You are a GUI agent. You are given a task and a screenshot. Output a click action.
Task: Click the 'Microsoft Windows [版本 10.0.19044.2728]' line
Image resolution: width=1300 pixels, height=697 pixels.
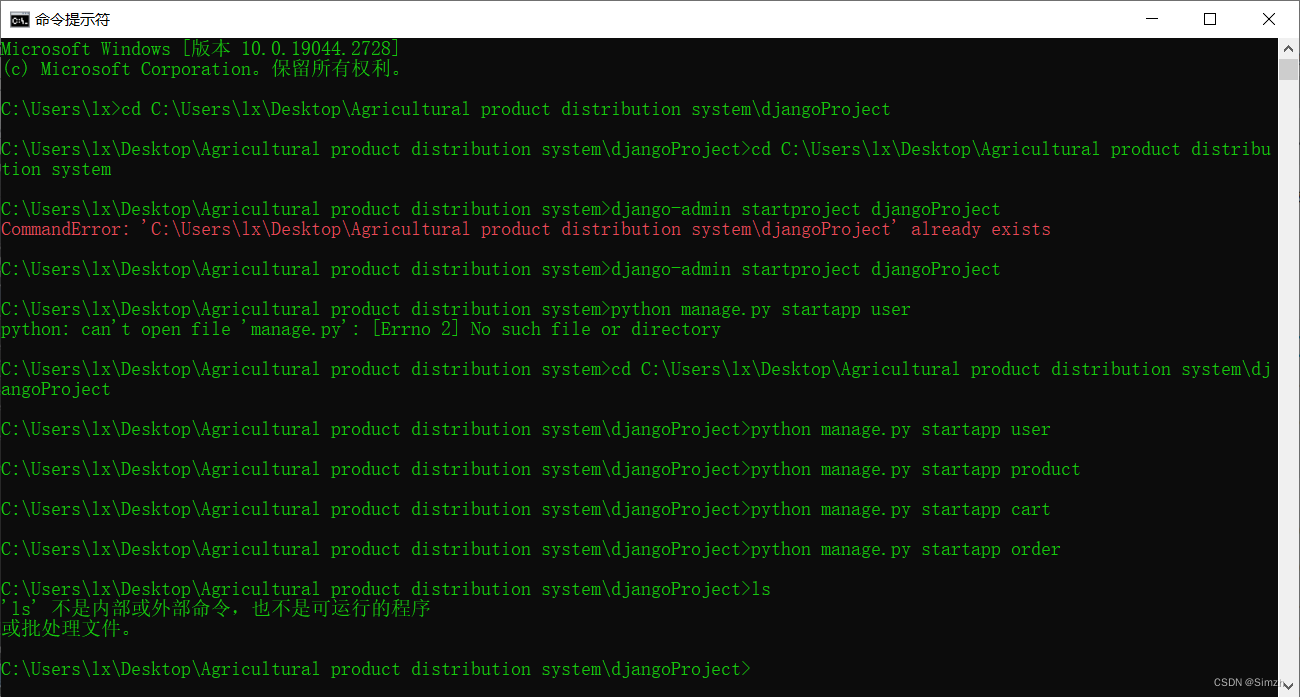[x=200, y=49]
